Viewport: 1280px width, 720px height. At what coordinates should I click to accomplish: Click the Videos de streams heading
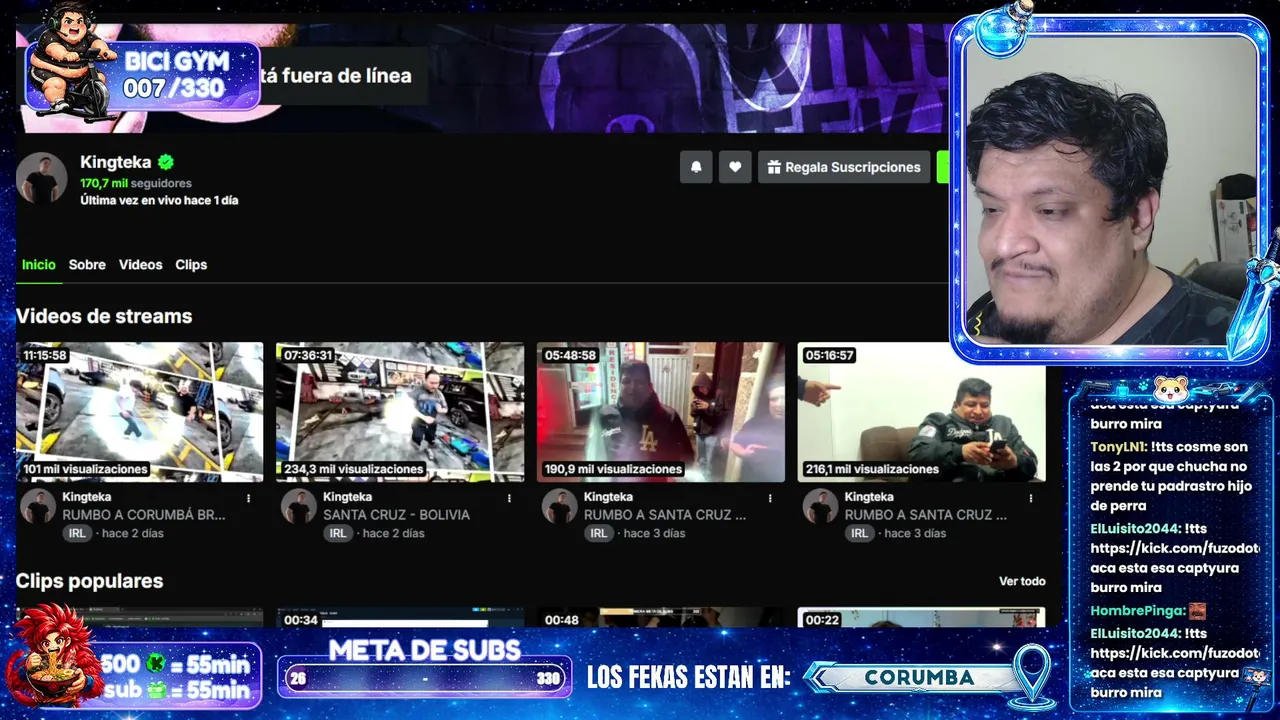pos(104,316)
